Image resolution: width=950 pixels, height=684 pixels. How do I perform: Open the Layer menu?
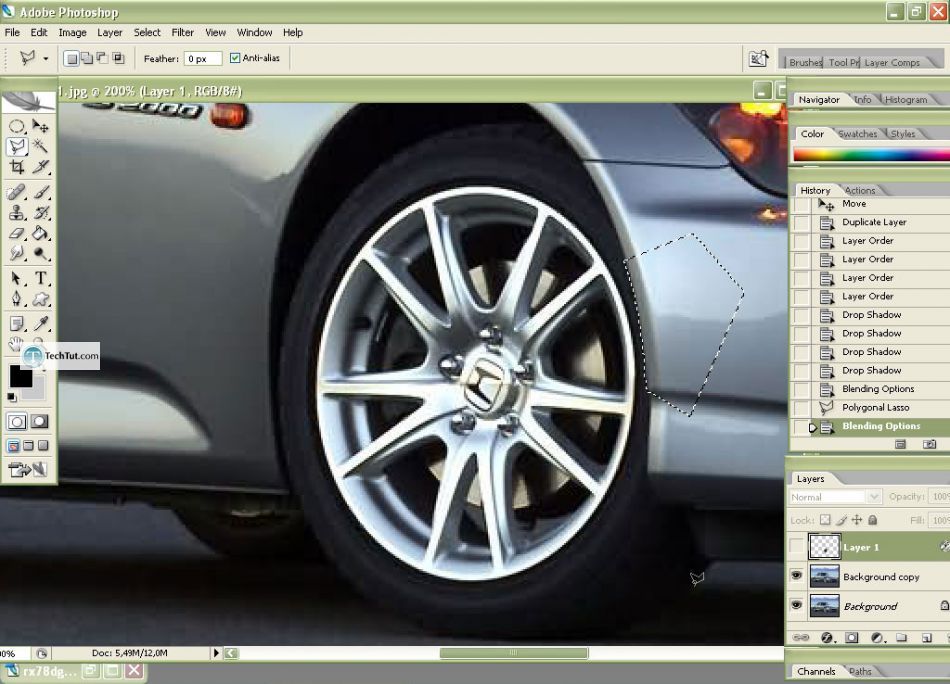(110, 33)
